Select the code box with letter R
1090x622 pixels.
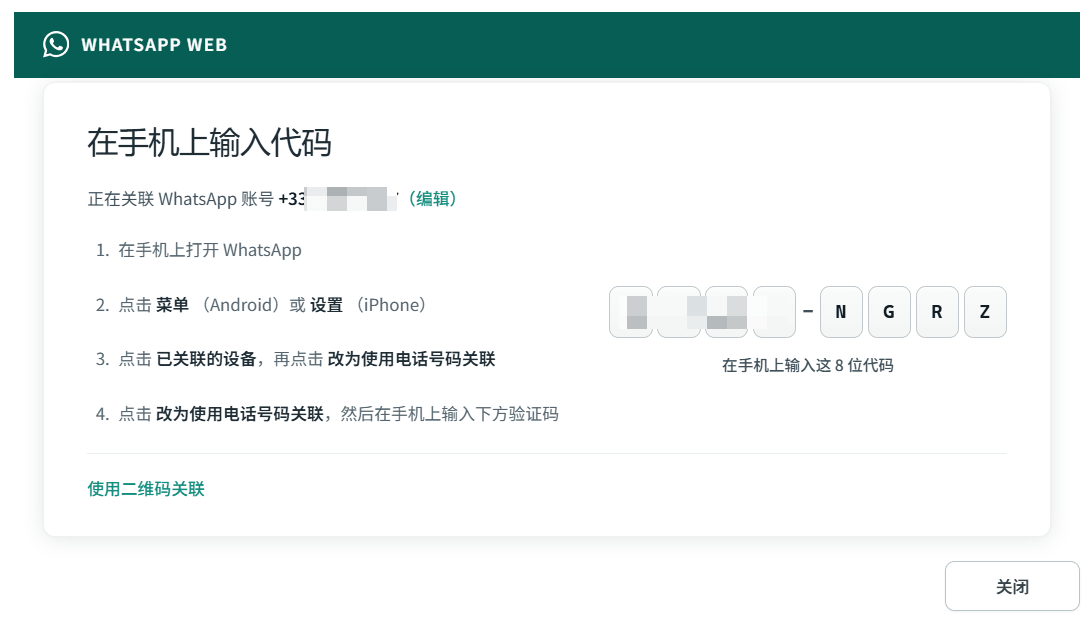(937, 312)
